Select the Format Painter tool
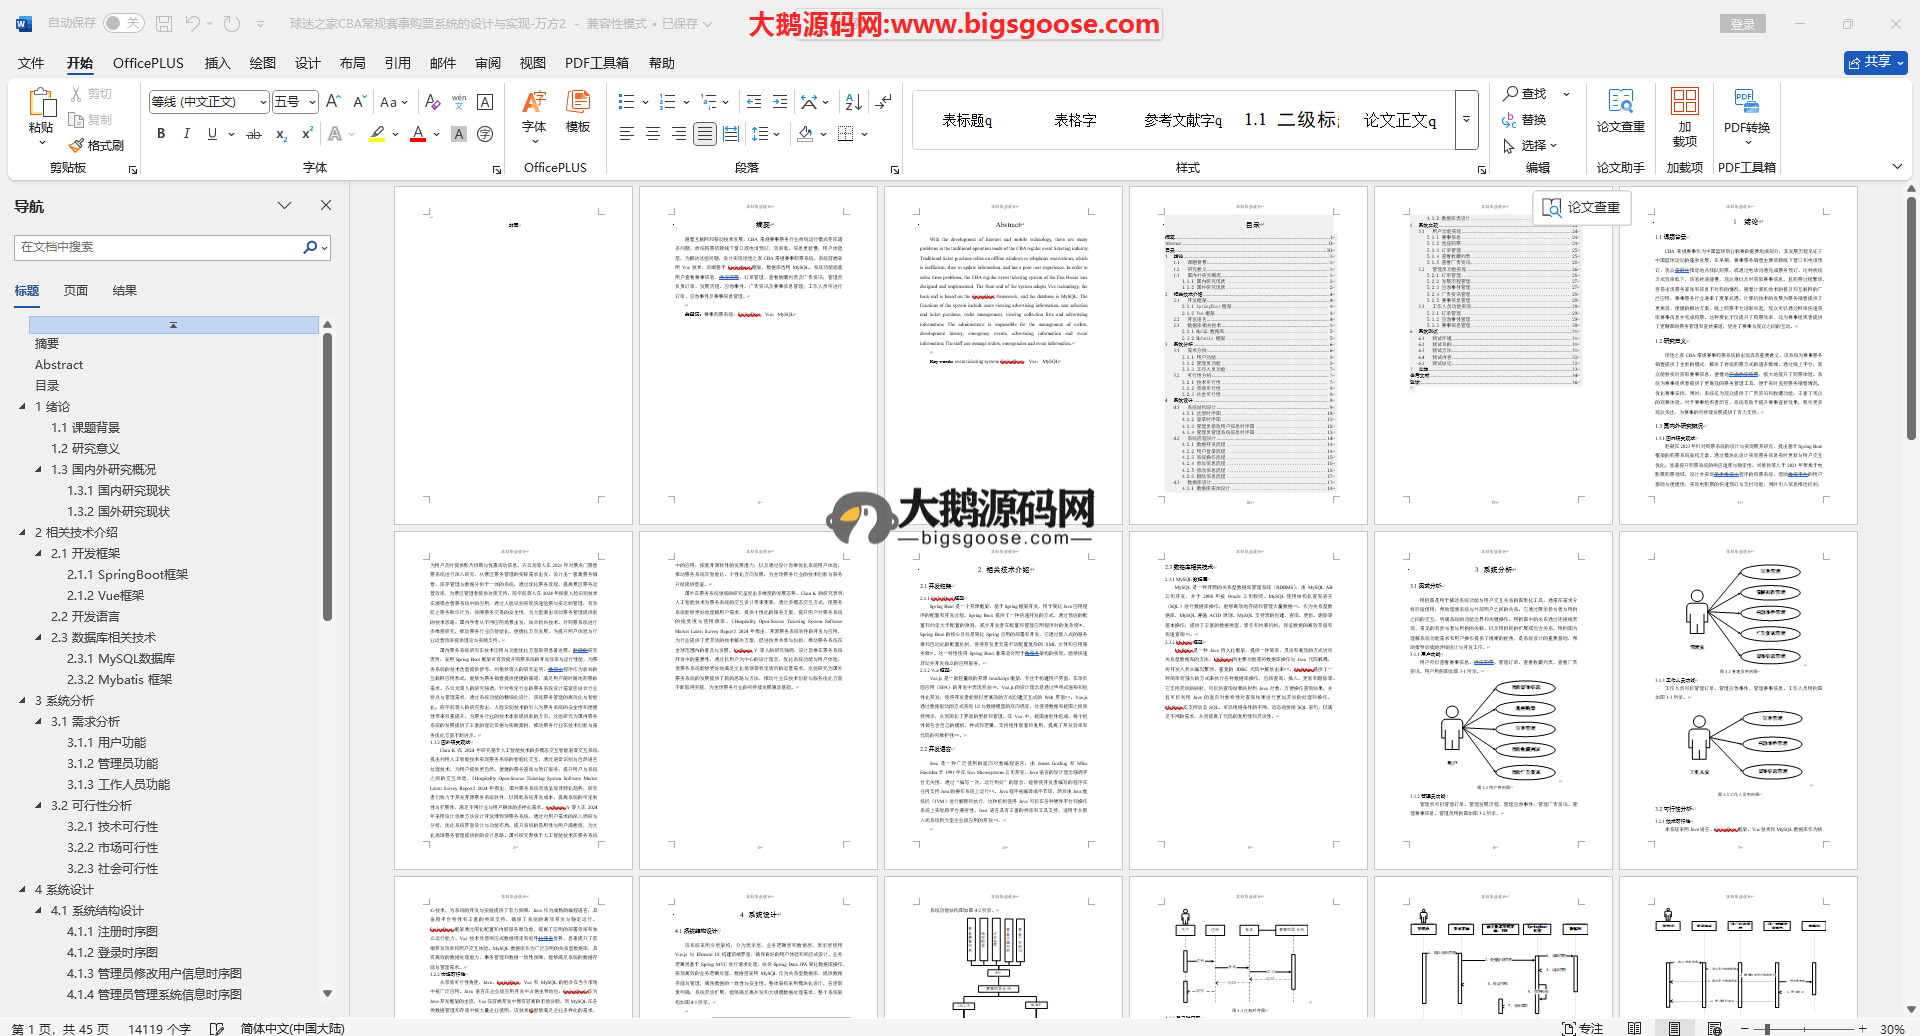The width and height of the screenshot is (1920, 1036). 96,146
